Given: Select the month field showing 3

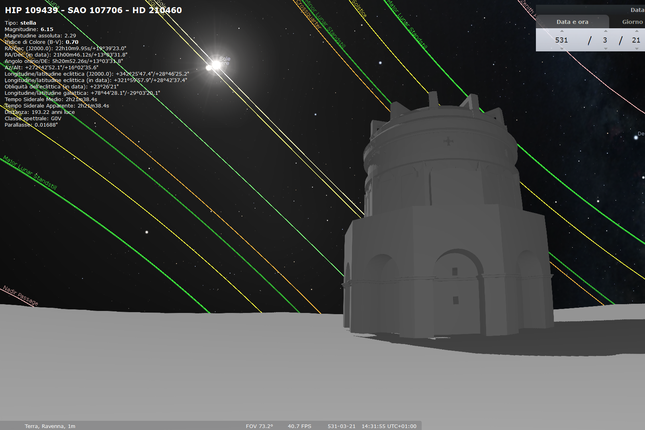Looking at the screenshot, I should pos(604,40).
